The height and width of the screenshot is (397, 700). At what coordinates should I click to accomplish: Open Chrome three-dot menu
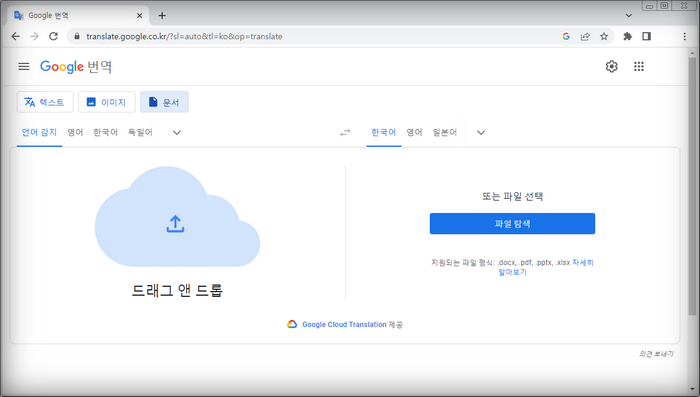(x=684, y=36)
